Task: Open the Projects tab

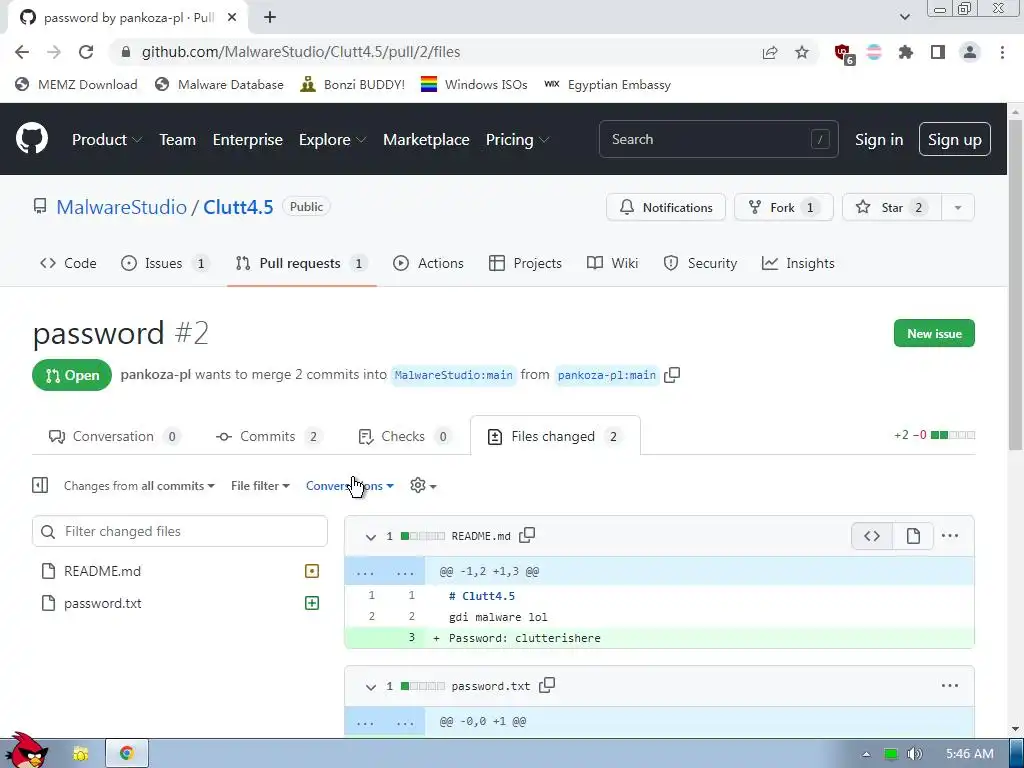Action: coord(525,263)
